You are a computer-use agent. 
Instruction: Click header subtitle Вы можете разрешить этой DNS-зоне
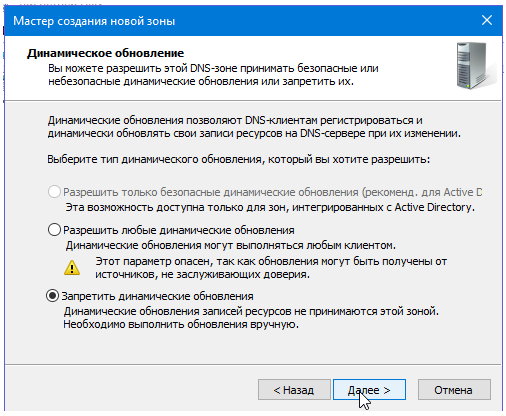tap(213, 75)
